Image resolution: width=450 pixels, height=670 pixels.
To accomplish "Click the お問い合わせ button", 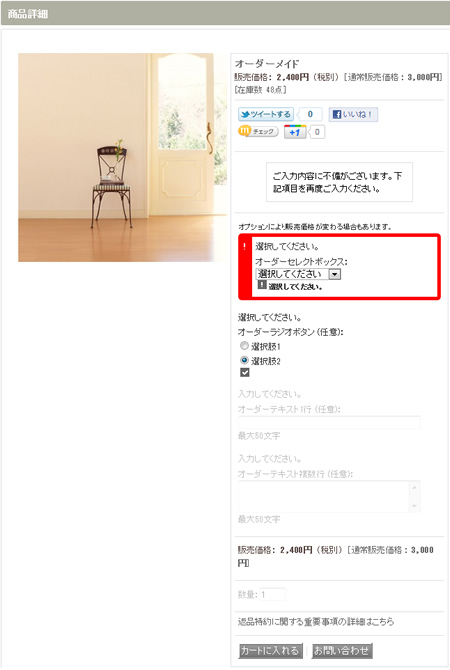I will click(342, 651).
